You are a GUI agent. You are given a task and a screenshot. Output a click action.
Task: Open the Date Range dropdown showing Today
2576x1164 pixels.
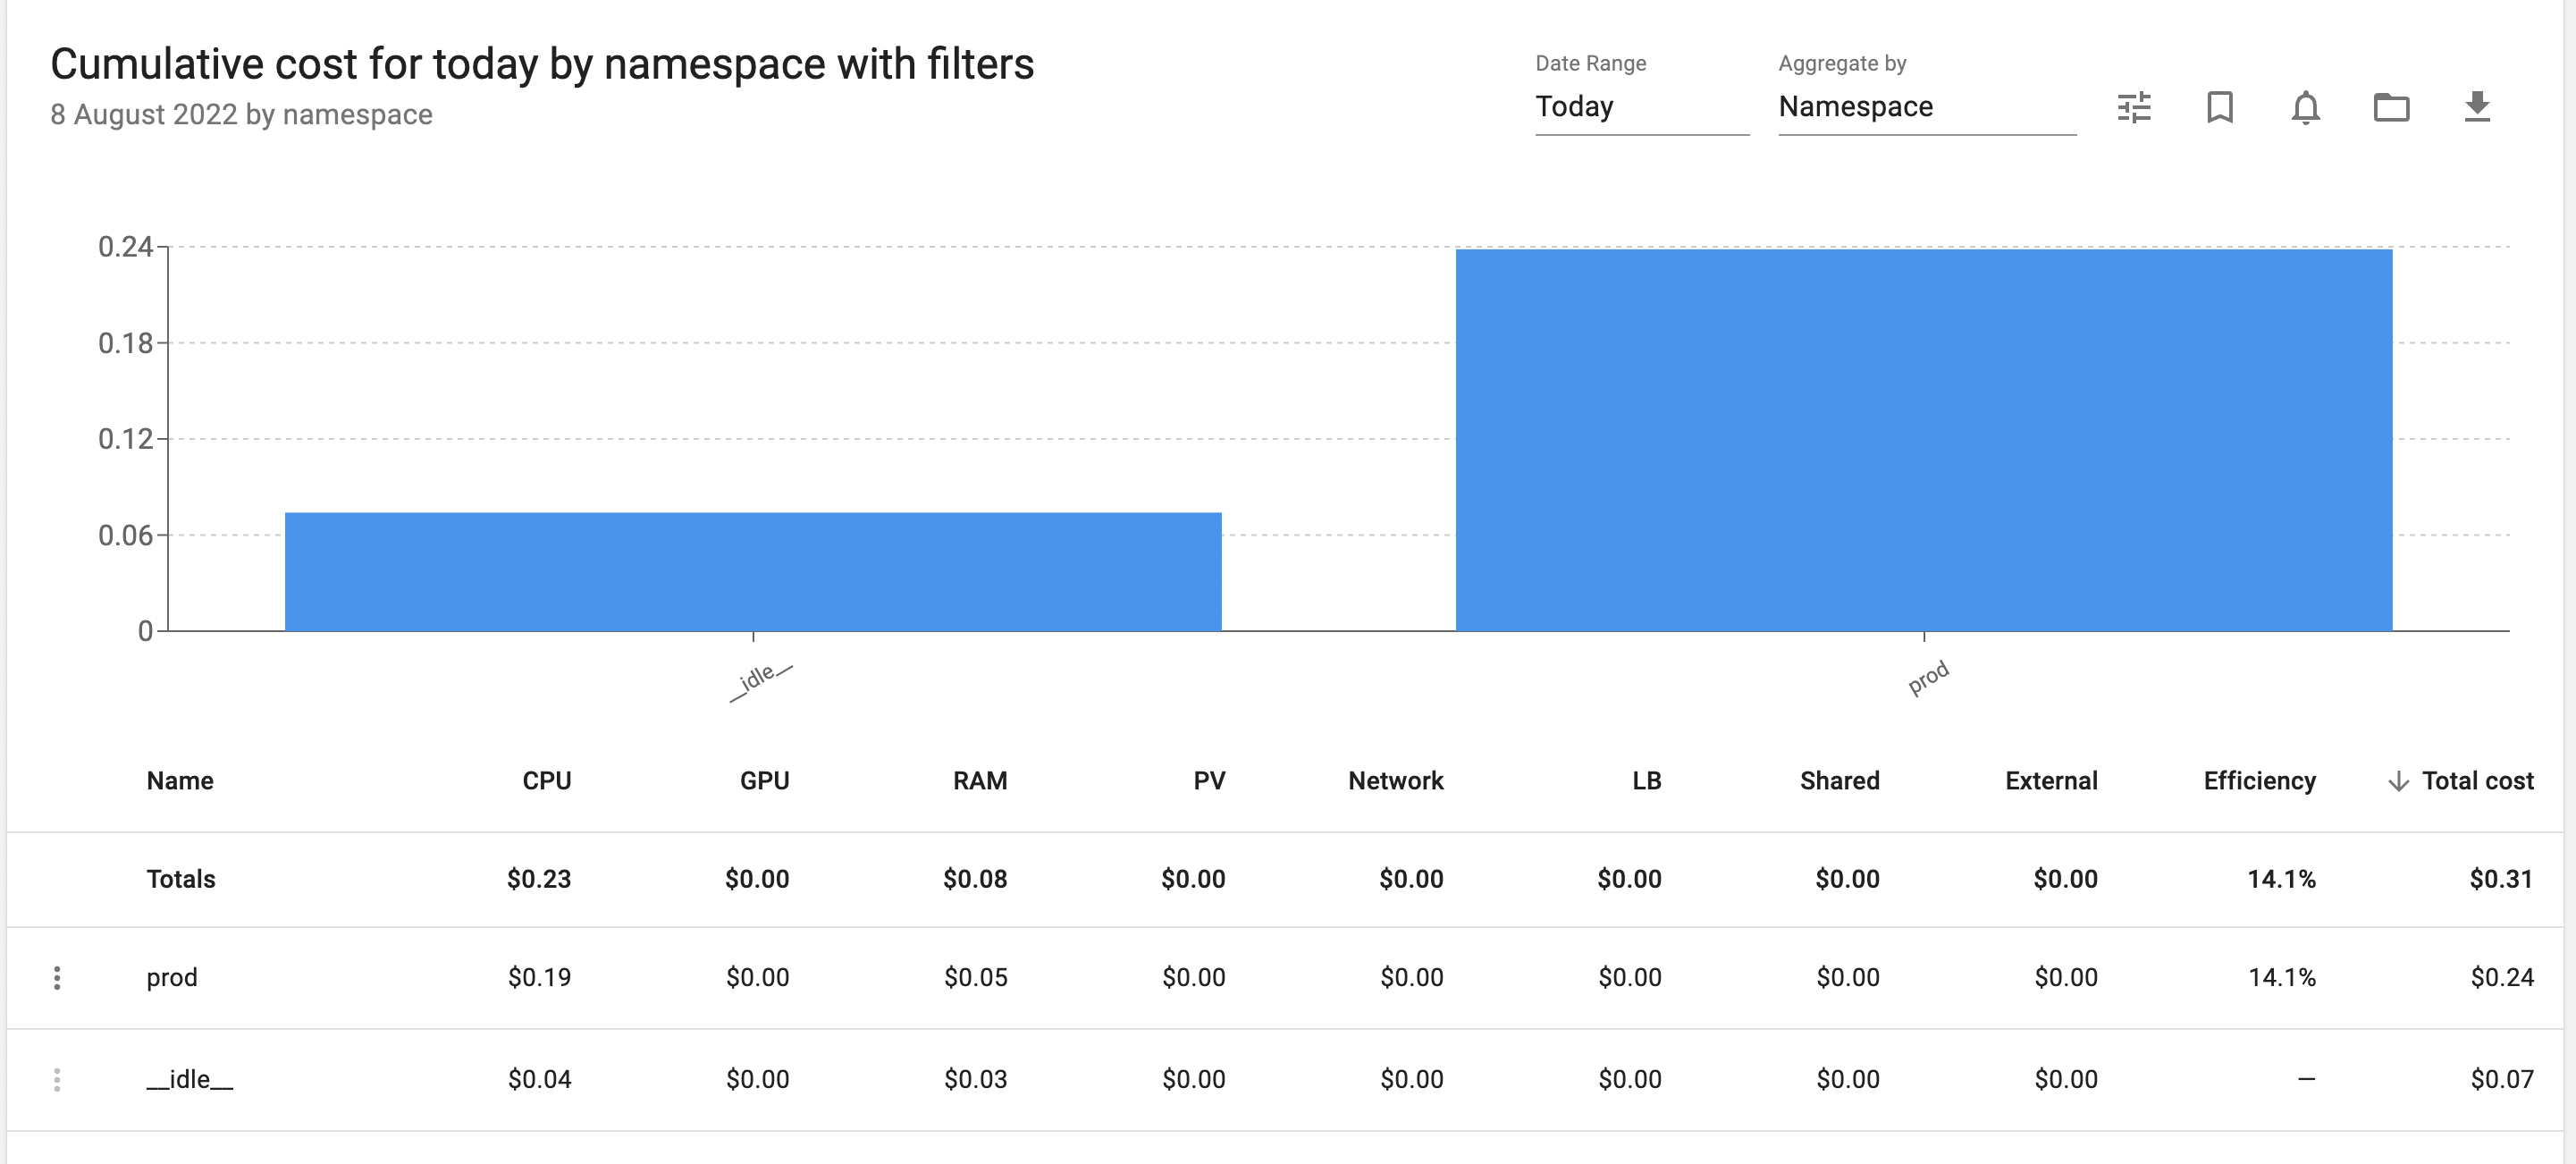[1642, 107]
